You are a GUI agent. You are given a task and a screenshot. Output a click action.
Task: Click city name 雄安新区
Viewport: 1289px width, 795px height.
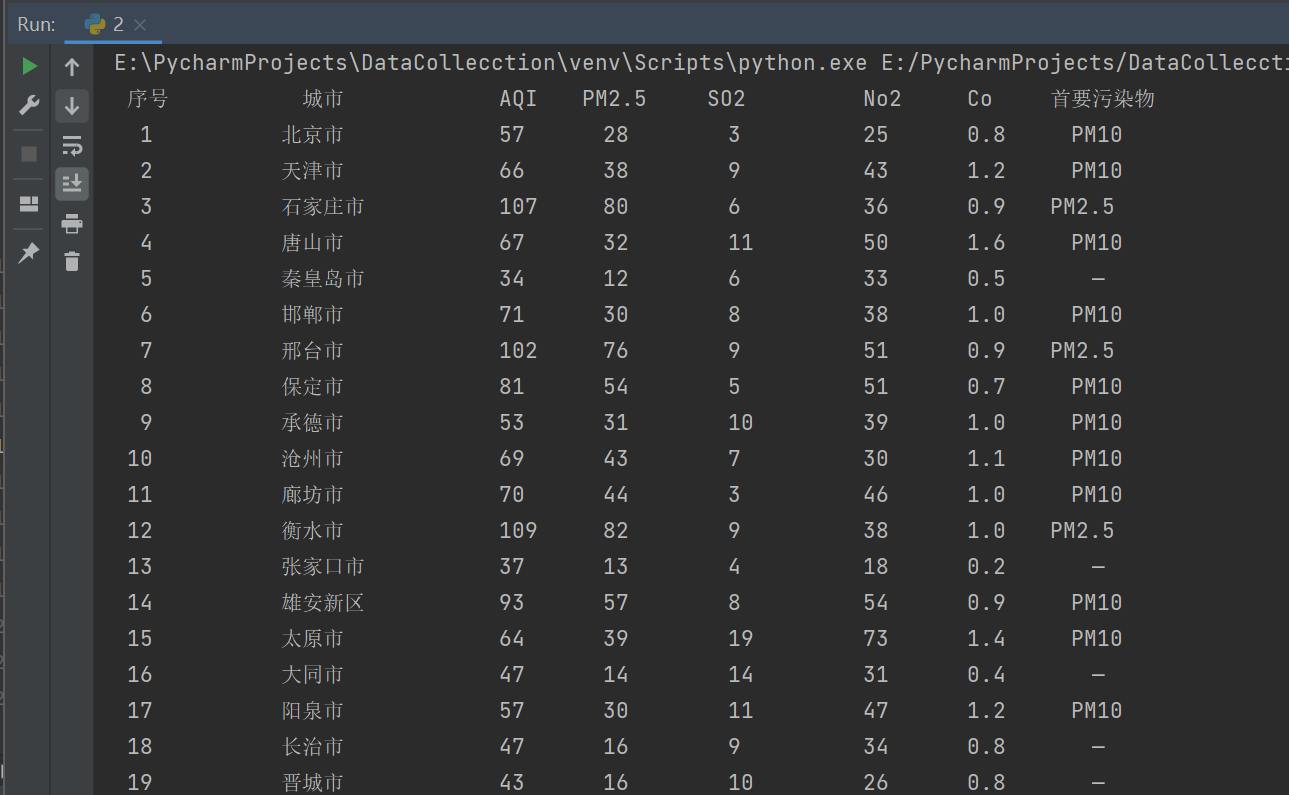click(x=323, y=603)
